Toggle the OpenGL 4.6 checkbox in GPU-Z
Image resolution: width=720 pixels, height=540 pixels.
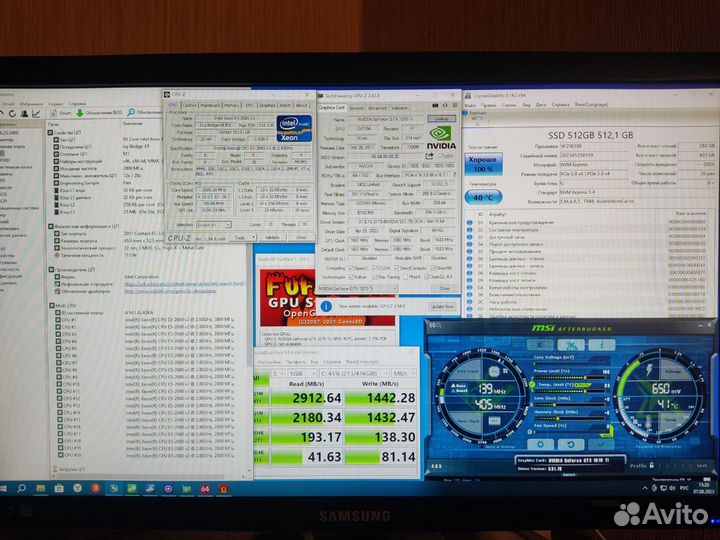tap(427, 277)
